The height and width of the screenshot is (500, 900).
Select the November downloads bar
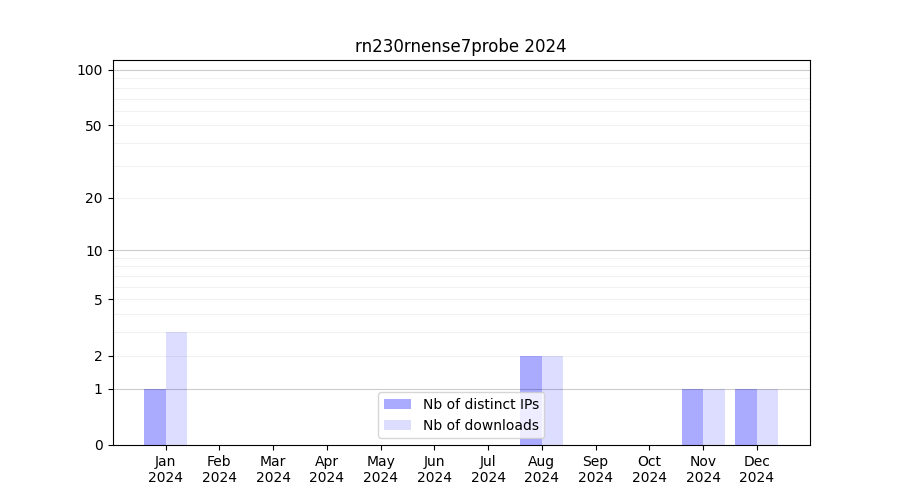(714, 417)
